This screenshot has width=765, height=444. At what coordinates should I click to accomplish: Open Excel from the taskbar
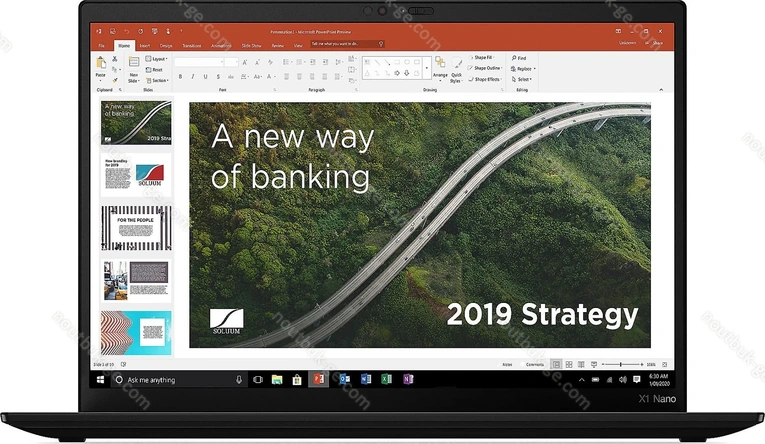point(387,379)
